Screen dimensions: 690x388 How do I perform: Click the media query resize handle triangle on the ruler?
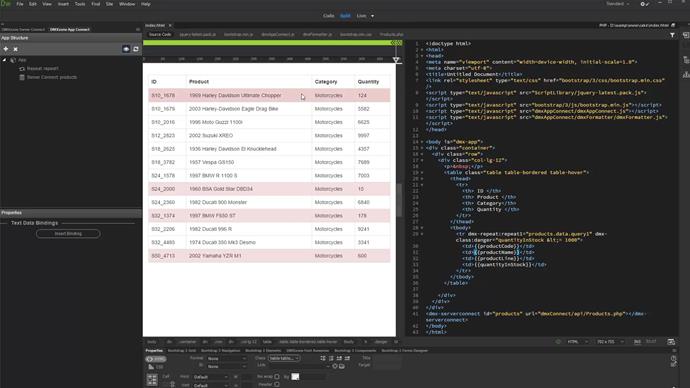396,60
